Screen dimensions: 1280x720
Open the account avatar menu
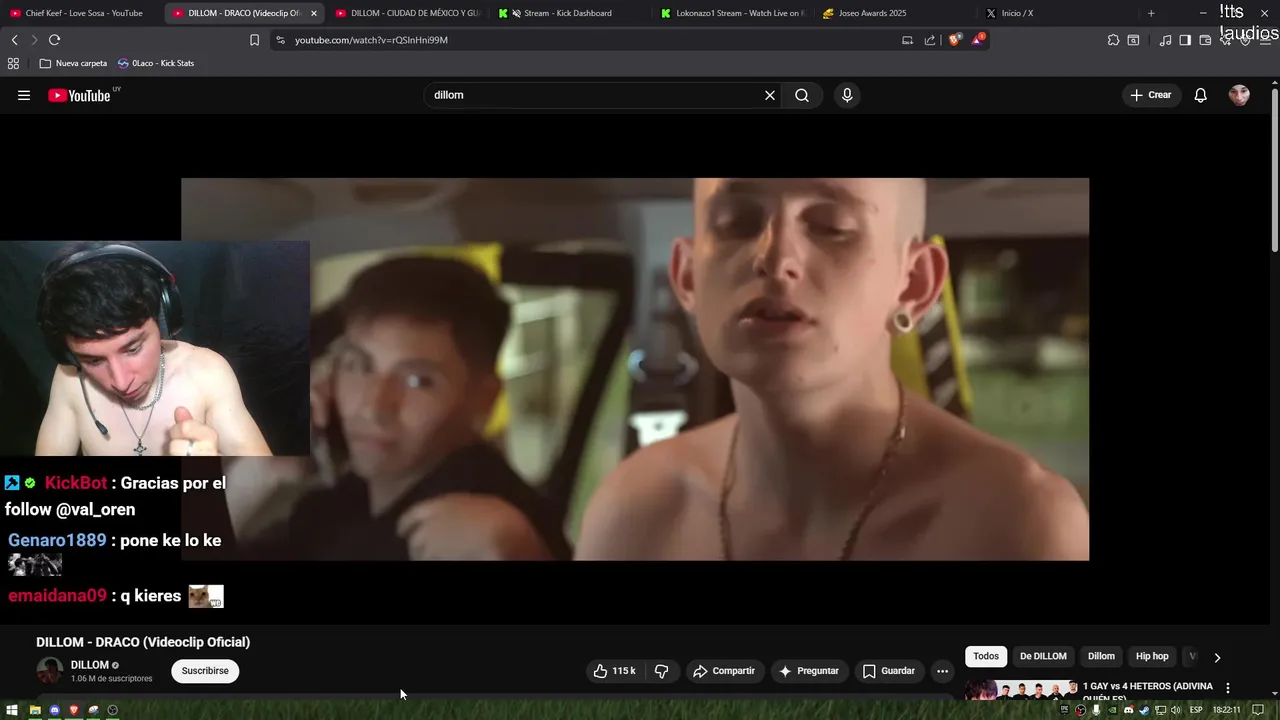1239,95
